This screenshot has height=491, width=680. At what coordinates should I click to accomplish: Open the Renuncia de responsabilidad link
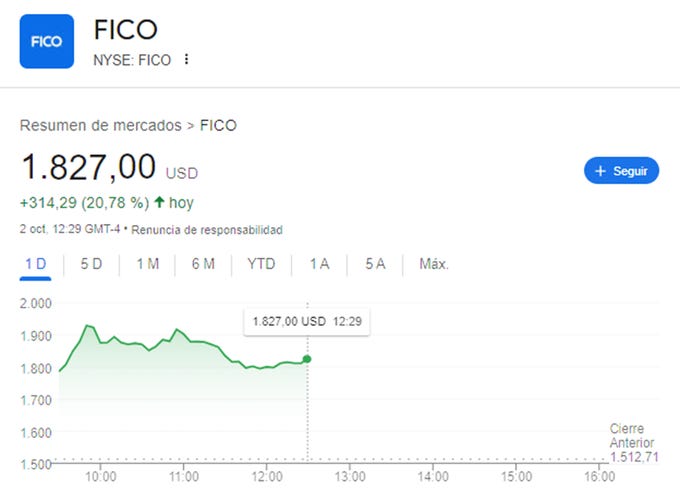pyautogui.click(x=207, y=230)
